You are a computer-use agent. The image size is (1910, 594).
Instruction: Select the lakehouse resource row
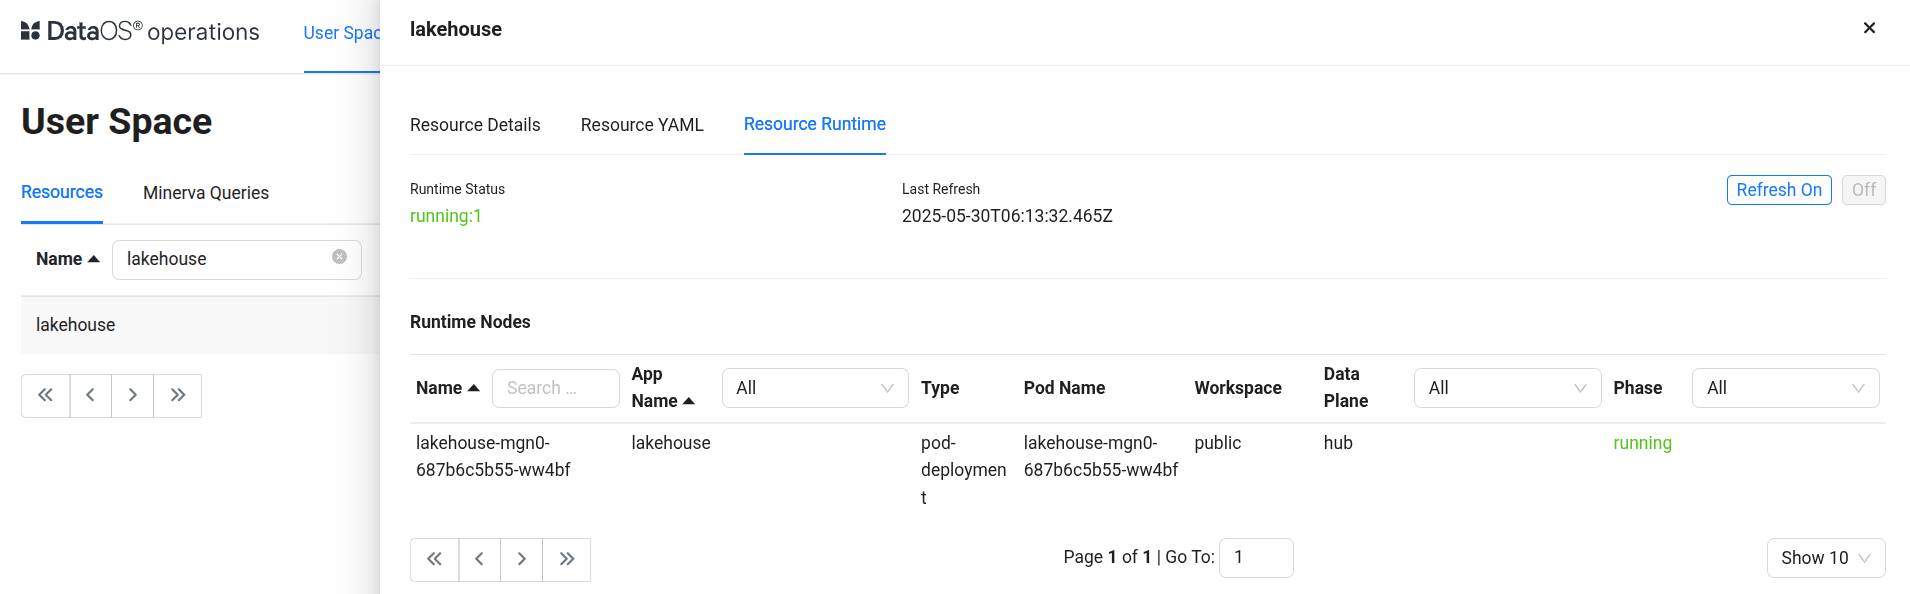pos(76,325)
